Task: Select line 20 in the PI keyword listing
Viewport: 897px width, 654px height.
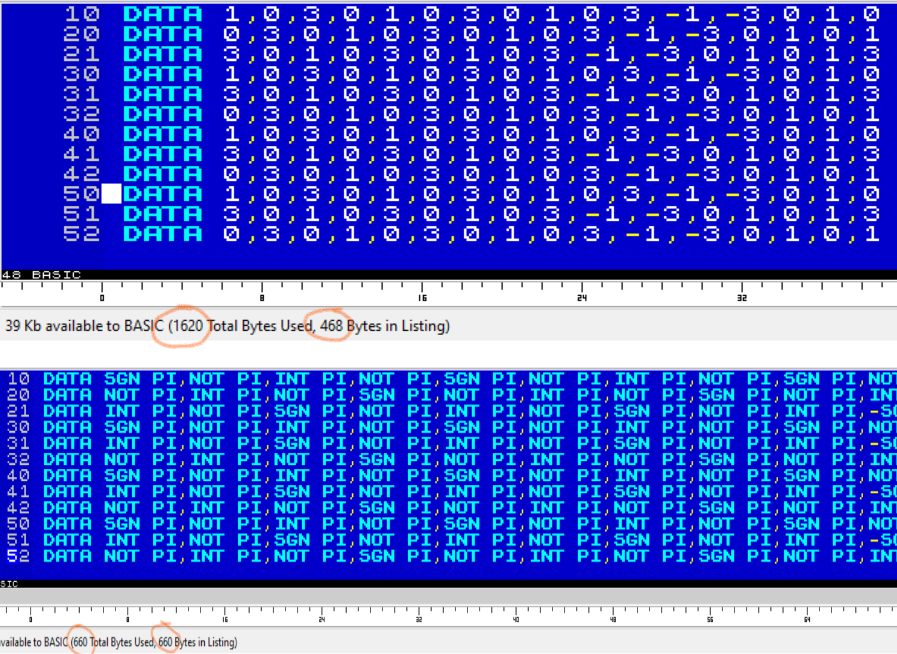Action: pos(451,395)
